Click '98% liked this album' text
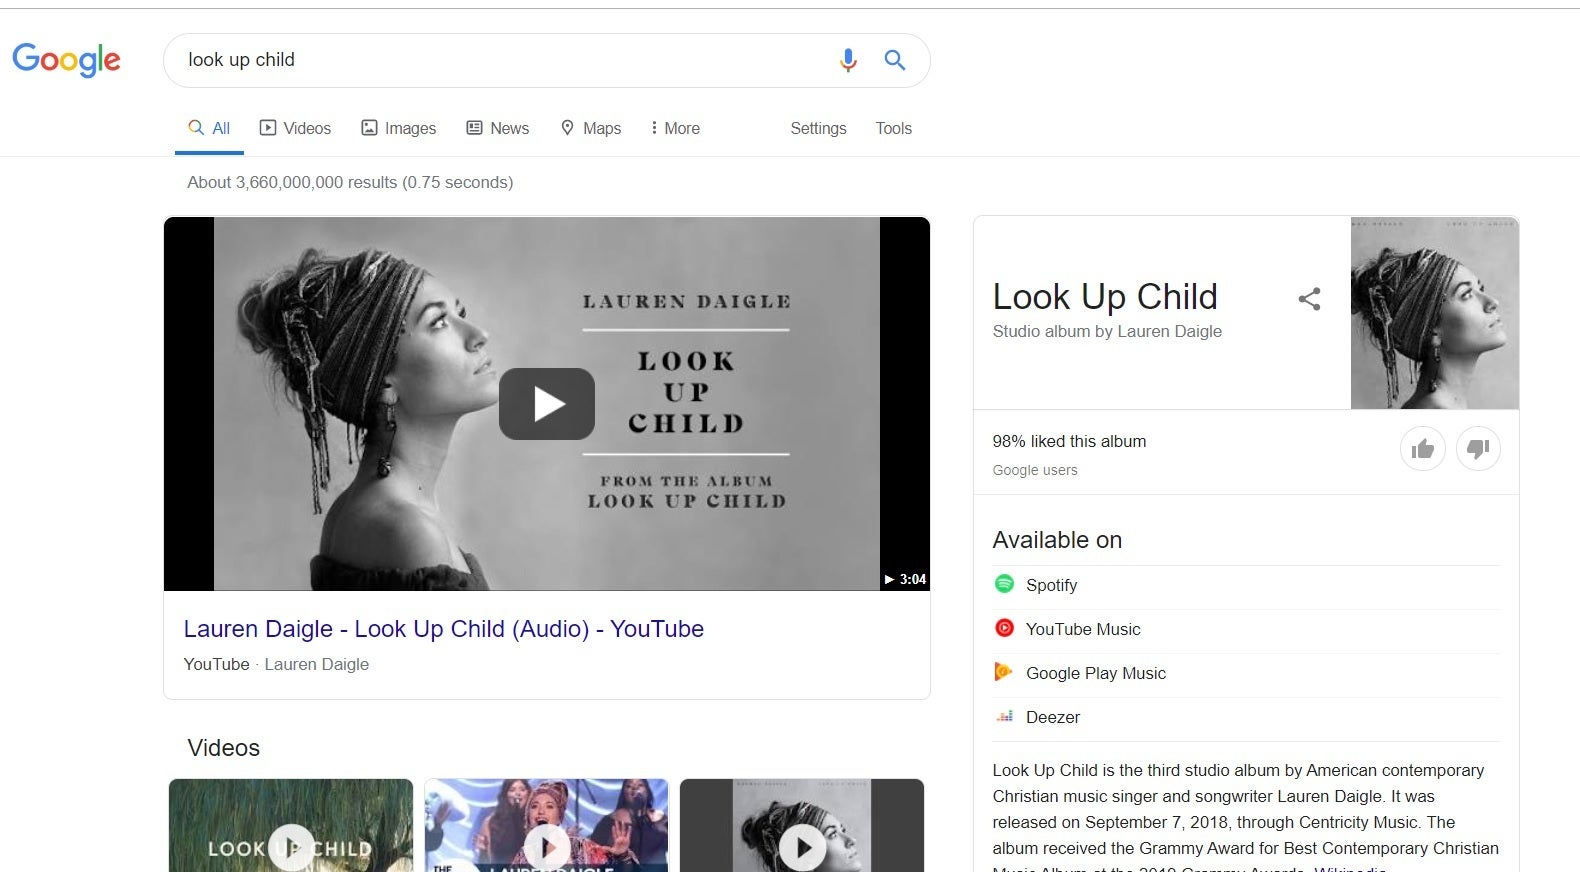Image resolution: width=1580 pixels, height=872 pixels. (x=1069, y=441)
